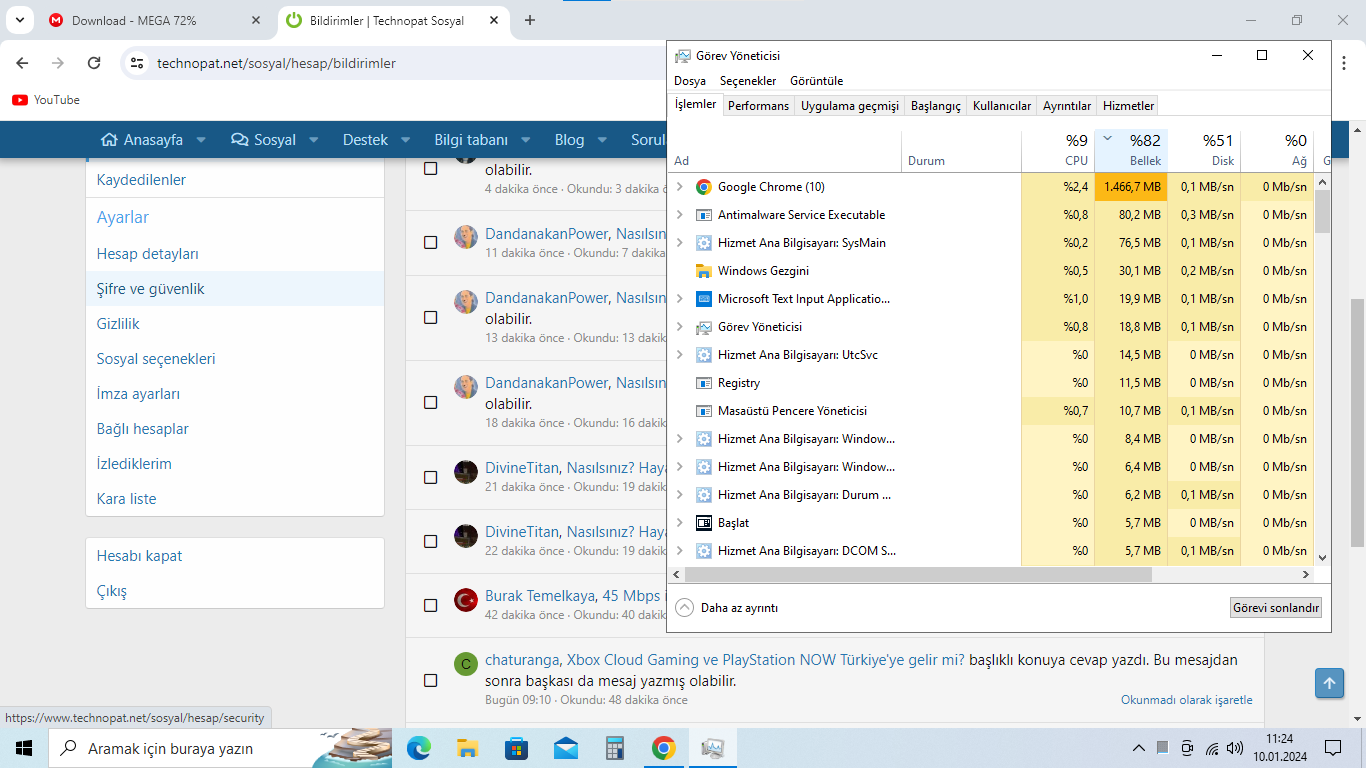The height and width of the screenshot is (768, 1366).
Task: Expand the Hizmet Ana Bilgisayarı: UtcSvc row
Action: [x=680, y=355]
